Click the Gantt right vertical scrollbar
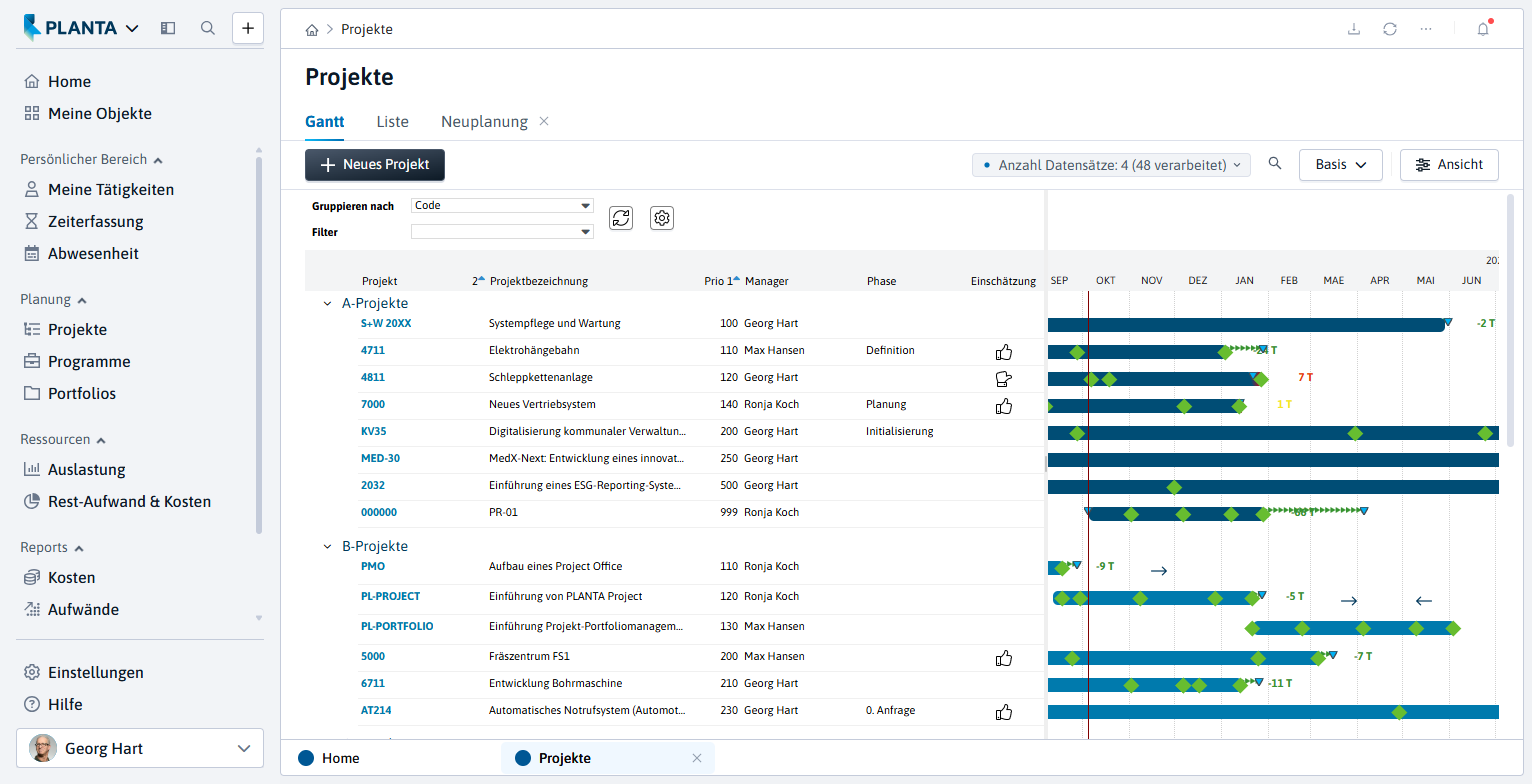Screen dimensions: 1532x784 pos(1510,320)
